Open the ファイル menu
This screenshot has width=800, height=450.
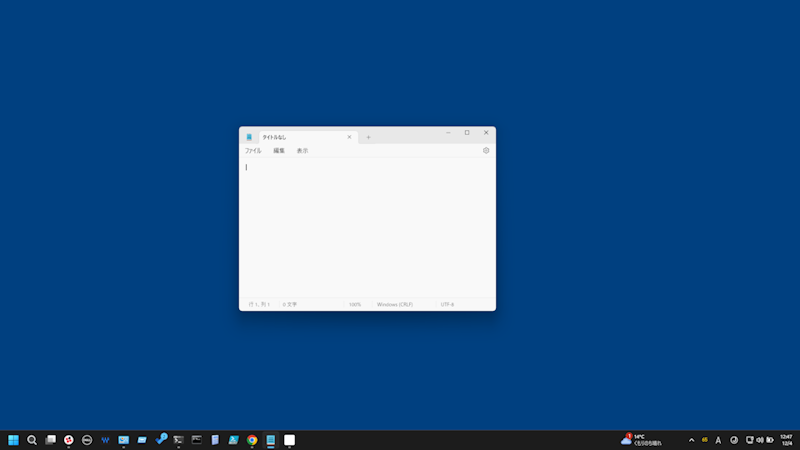click(x=253, y=151)
